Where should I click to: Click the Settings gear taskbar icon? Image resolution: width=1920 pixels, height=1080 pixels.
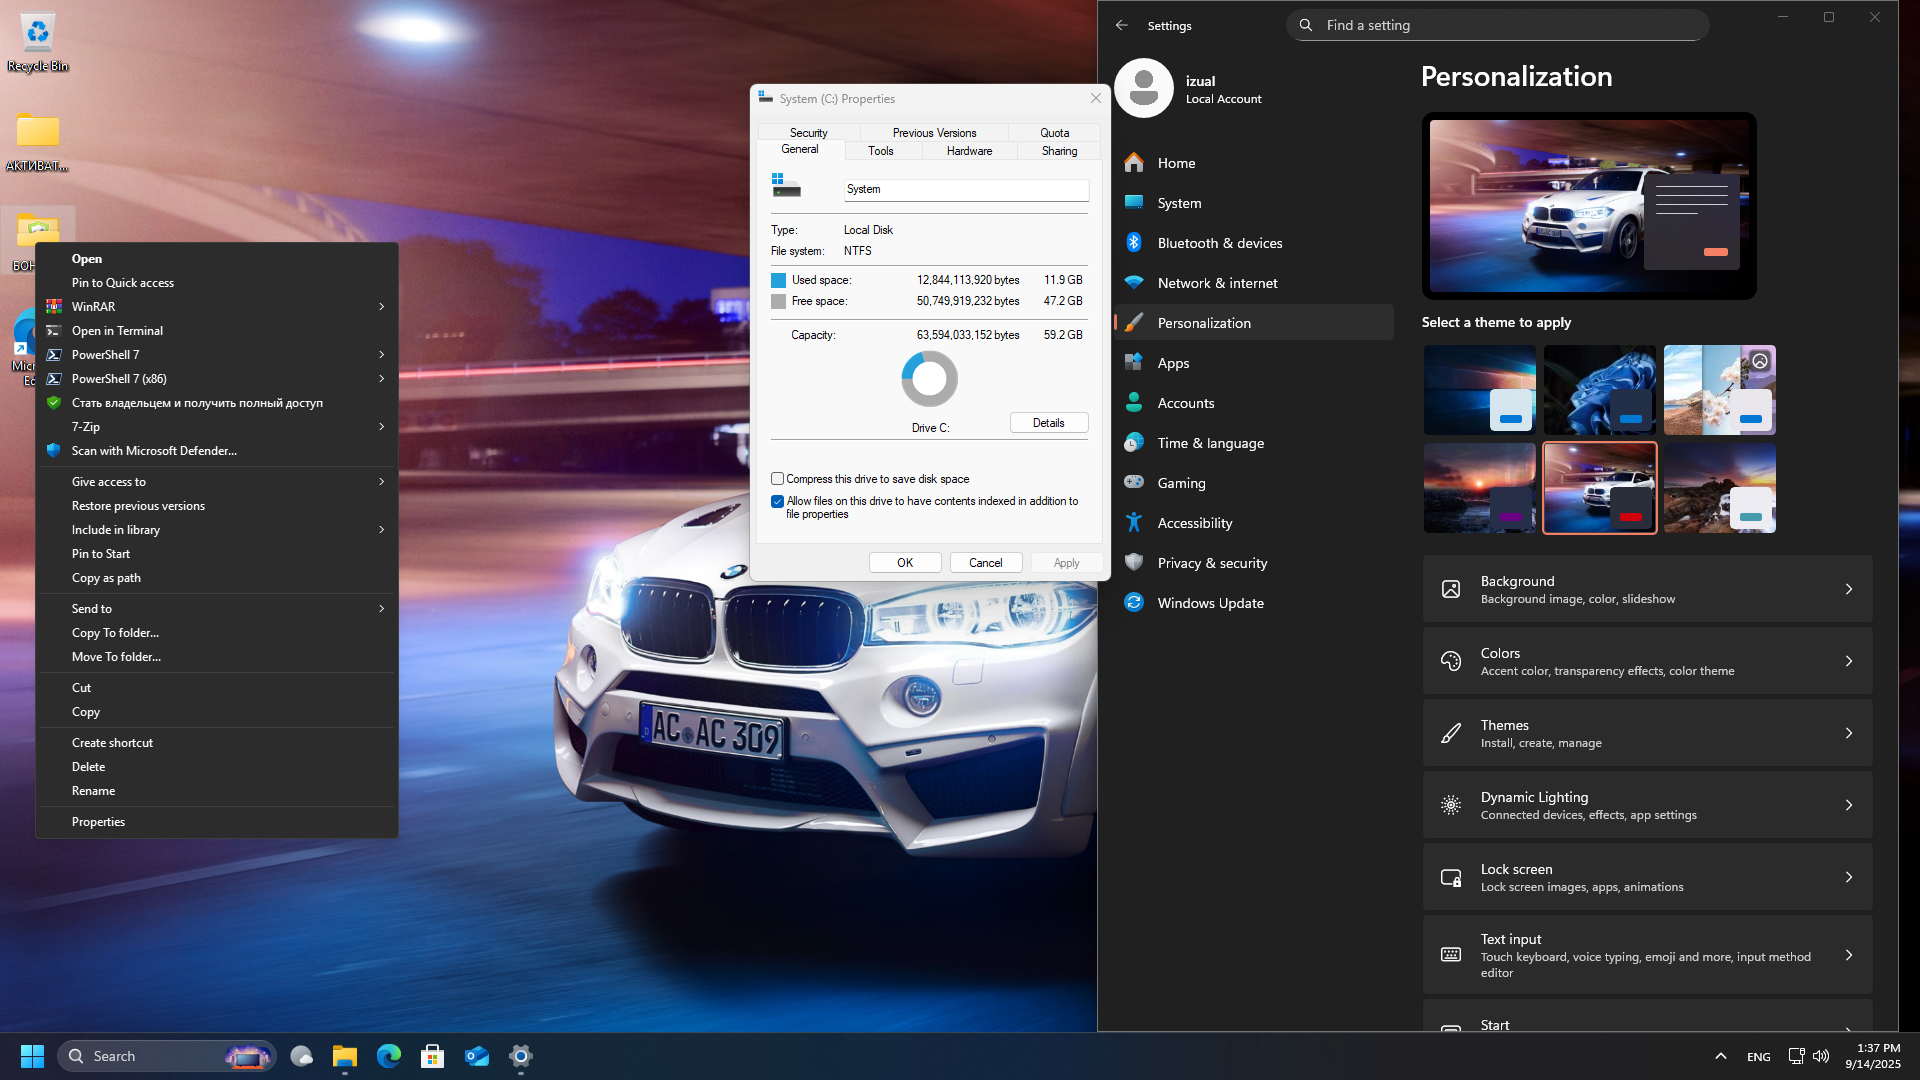tap(521, 1056)
